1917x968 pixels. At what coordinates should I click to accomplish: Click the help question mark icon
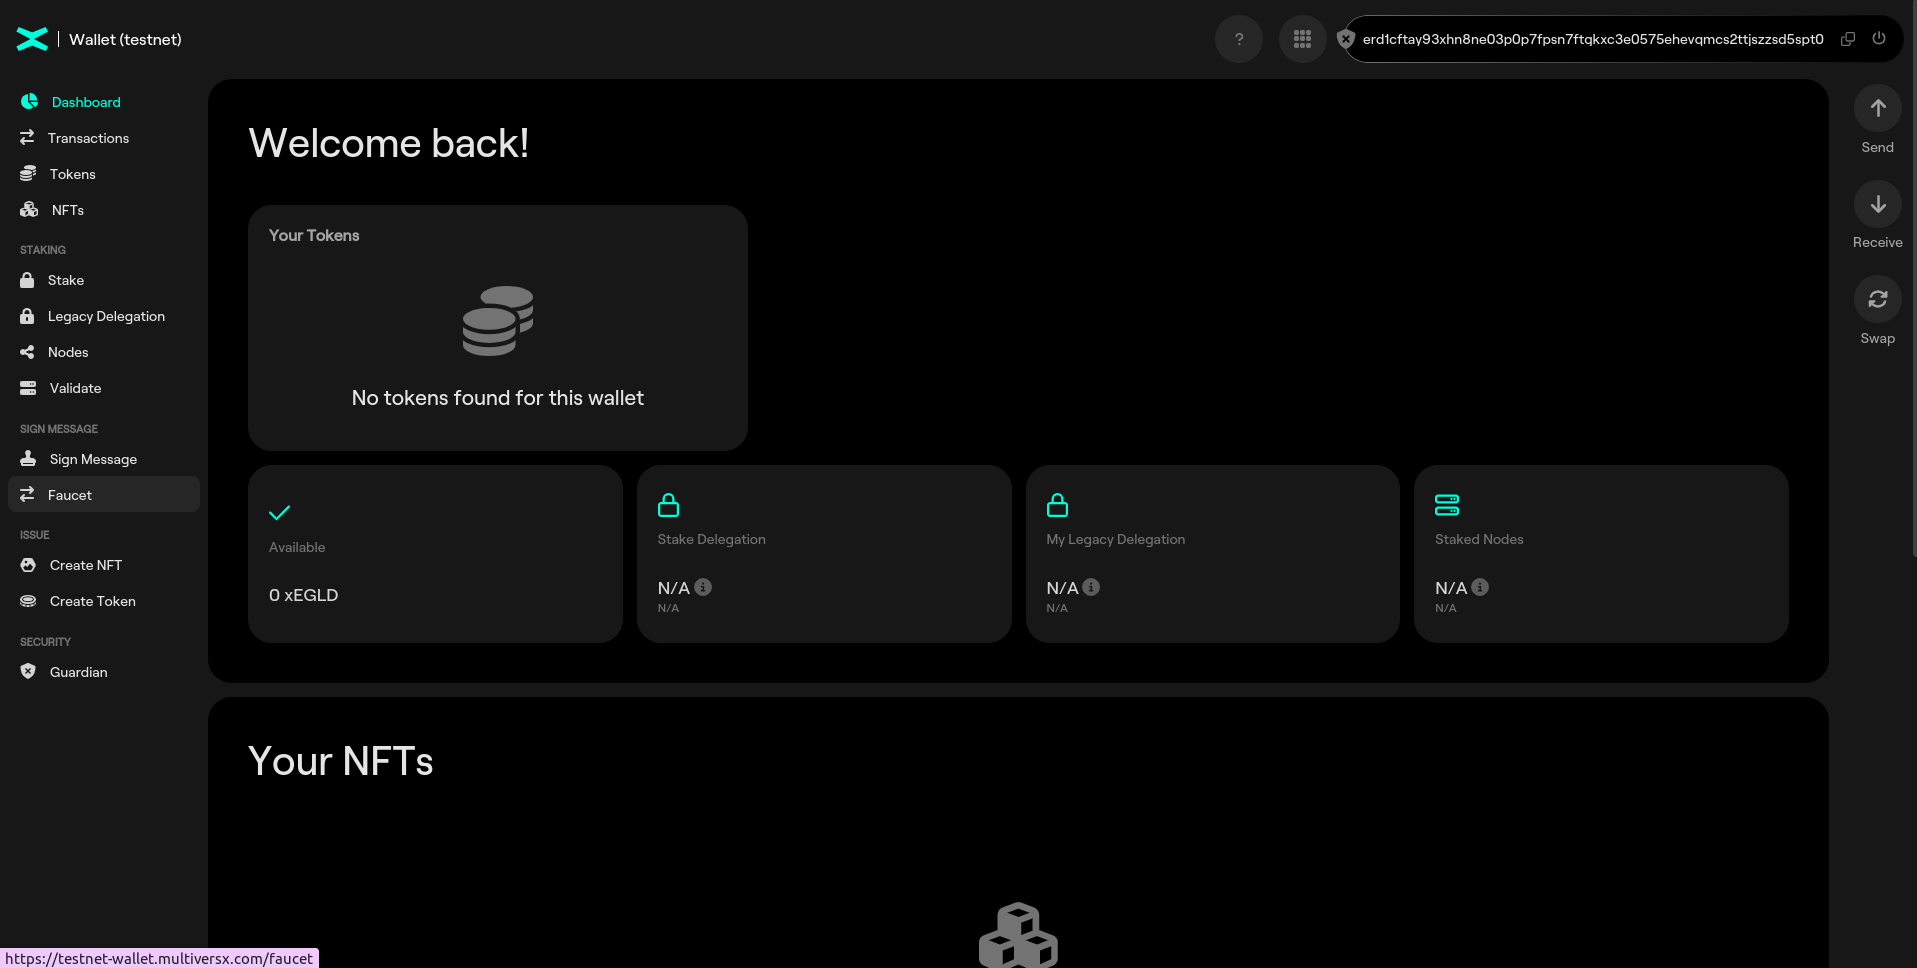[1238, 39]
